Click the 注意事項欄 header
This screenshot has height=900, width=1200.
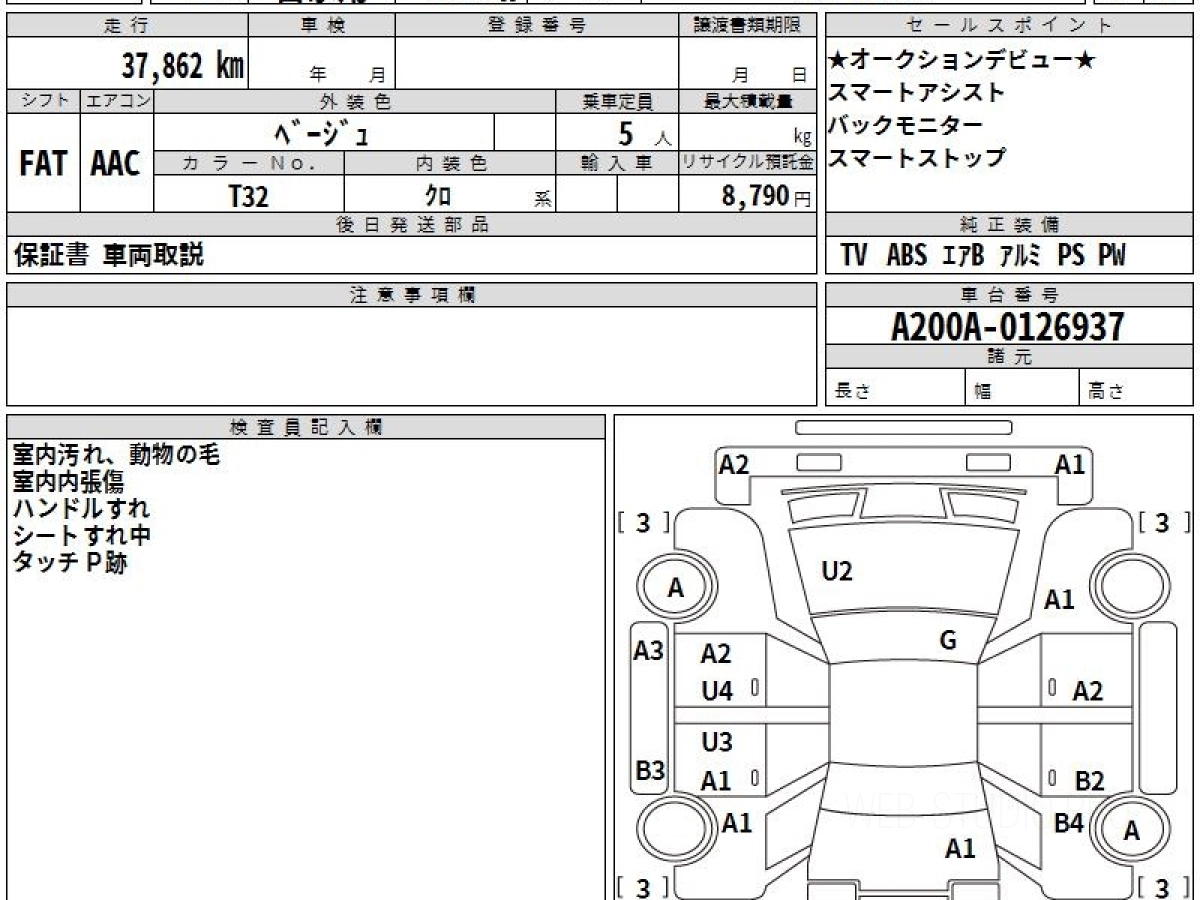click(x=411, y=295)
